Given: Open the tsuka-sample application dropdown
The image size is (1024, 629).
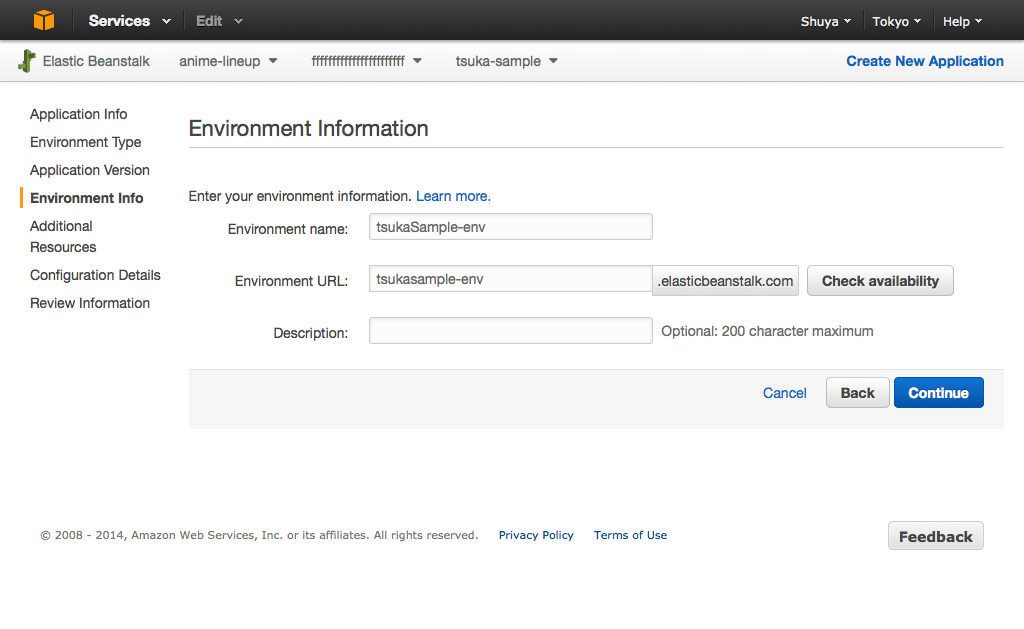Looking at the screenshot, I should (x=506, y=61).
